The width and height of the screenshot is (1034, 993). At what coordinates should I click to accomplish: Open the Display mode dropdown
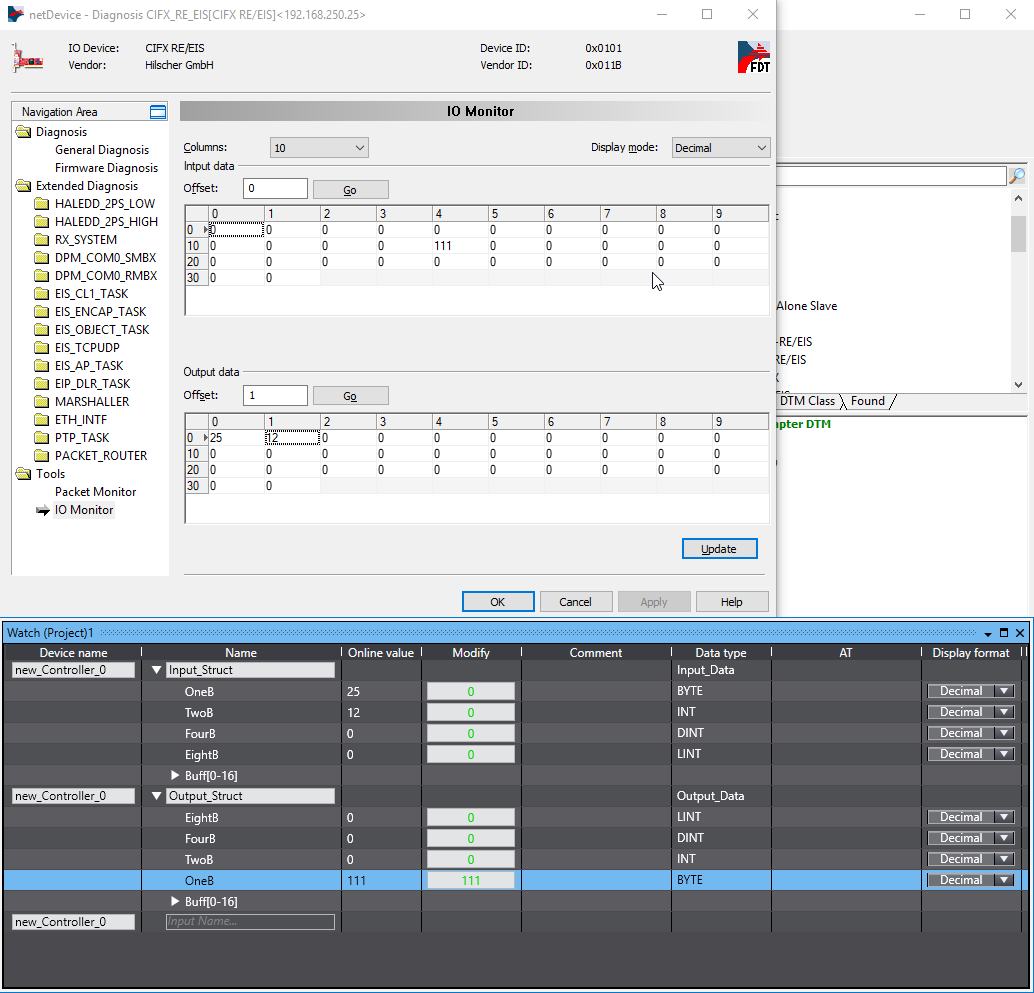[720, 148]
